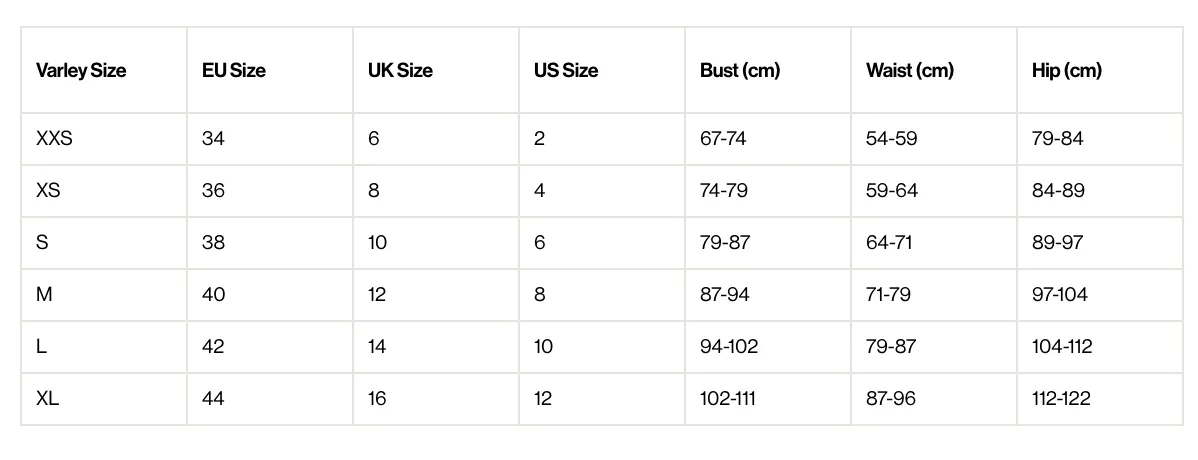Select the XXS size row label
Screen dimensions: 1198x460
point(54,138)
